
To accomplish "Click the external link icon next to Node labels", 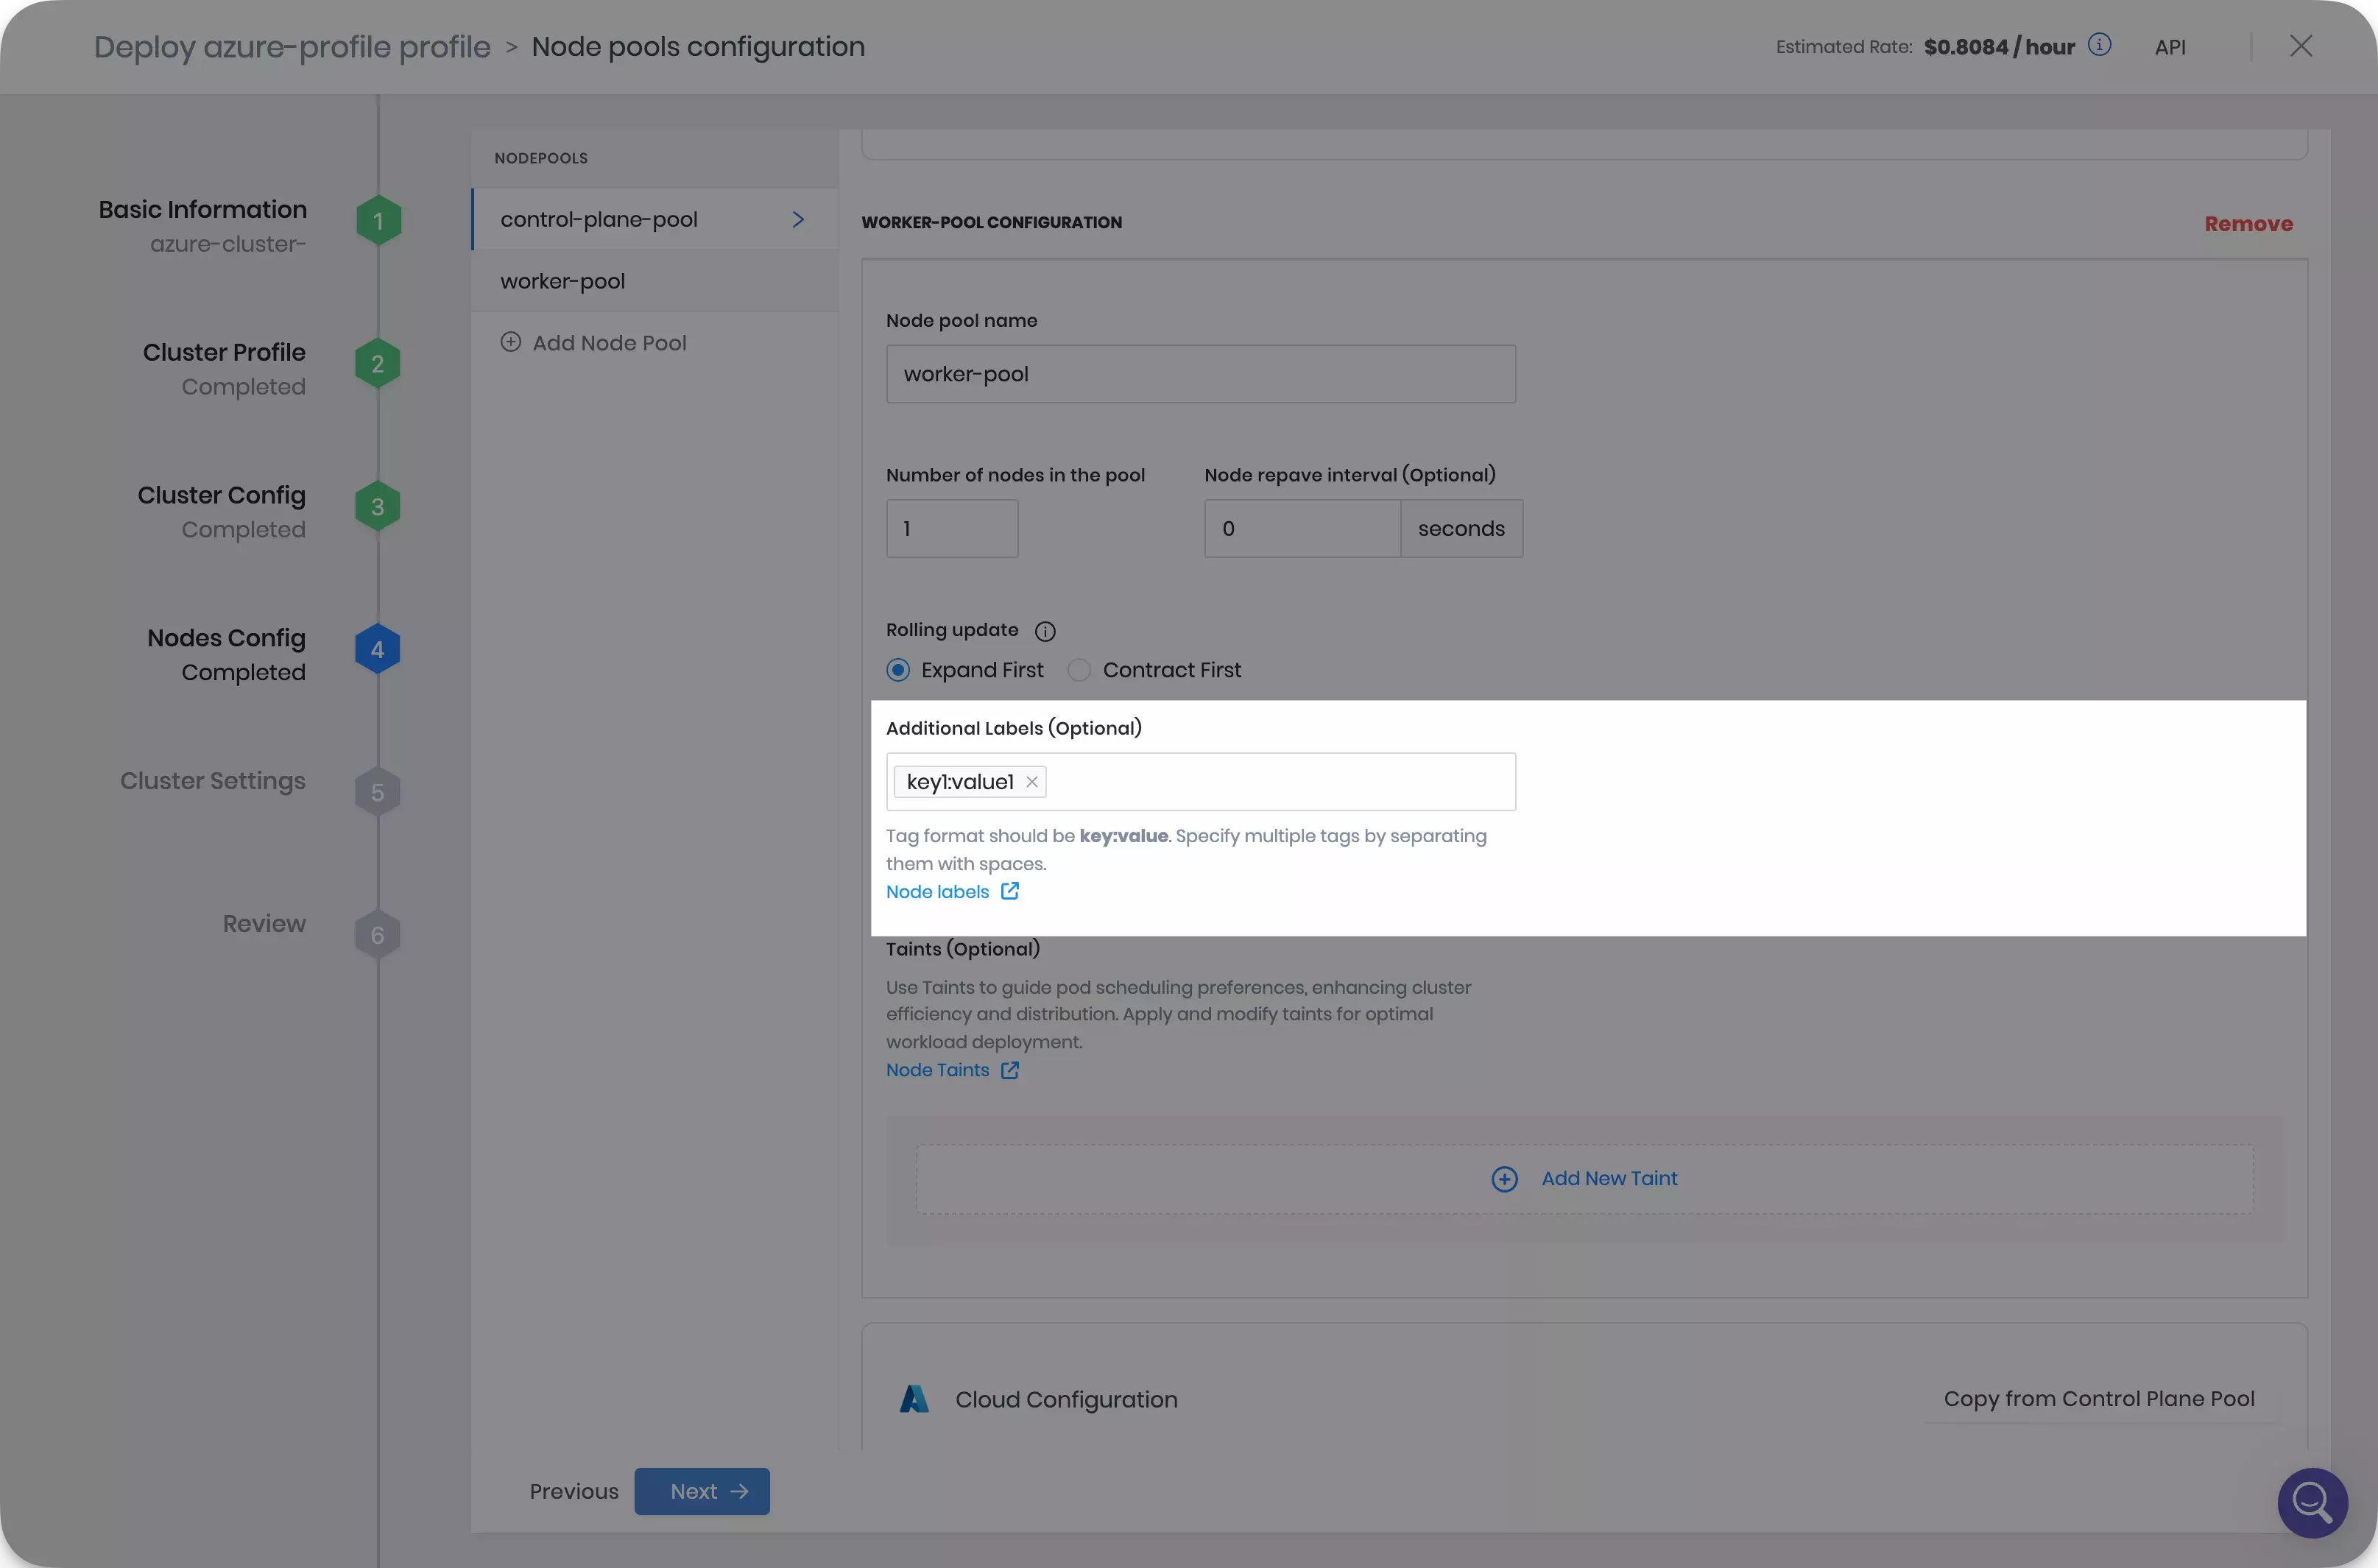I will tap(1012, 892).
